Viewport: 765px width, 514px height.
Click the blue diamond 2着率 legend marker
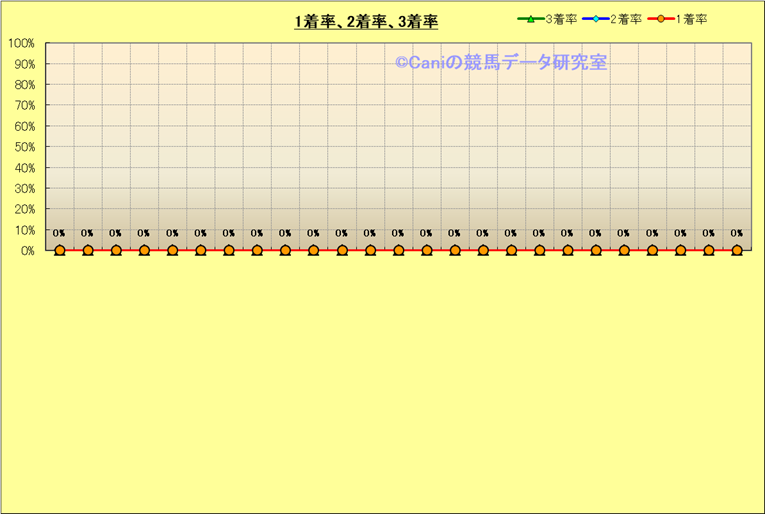pos(596,19)
